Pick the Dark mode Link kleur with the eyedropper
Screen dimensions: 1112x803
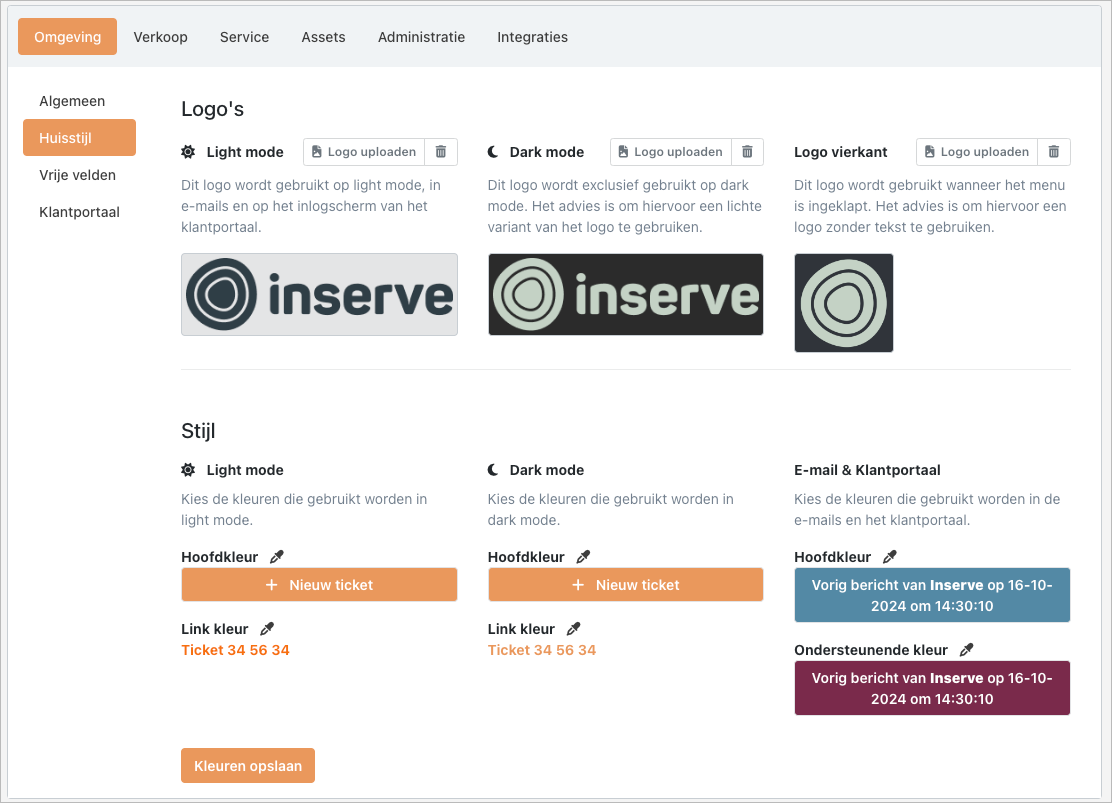[573, 629]
